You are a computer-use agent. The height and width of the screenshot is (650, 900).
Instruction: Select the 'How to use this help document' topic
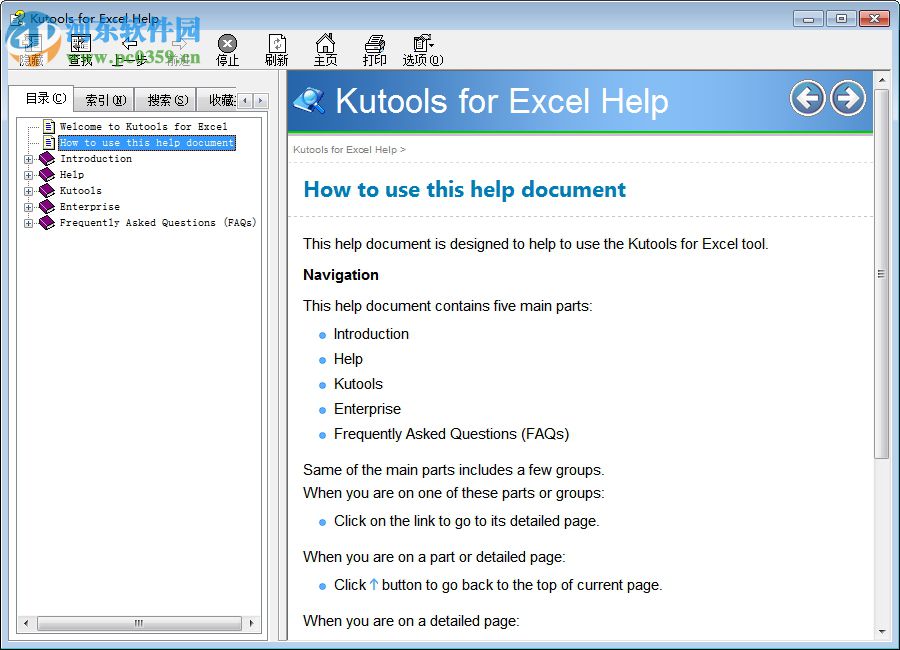coord(147,142)
